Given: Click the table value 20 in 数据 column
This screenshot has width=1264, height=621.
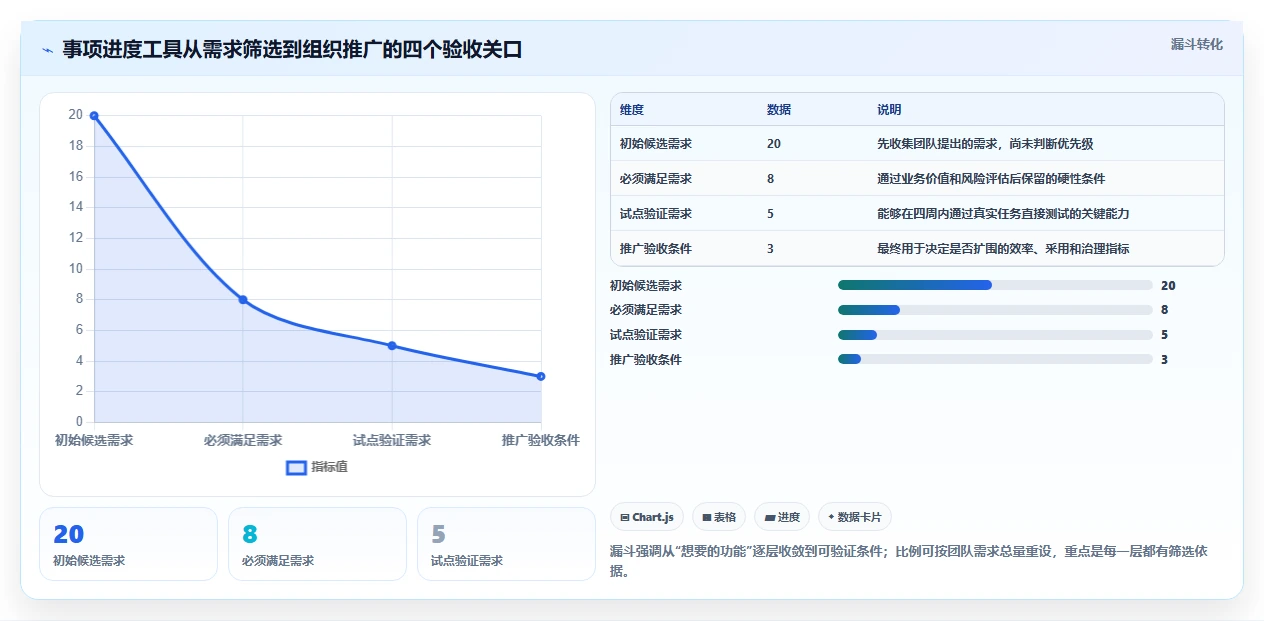Looking at the screenshot, I should pyautogui.click(x=774, y=144).
